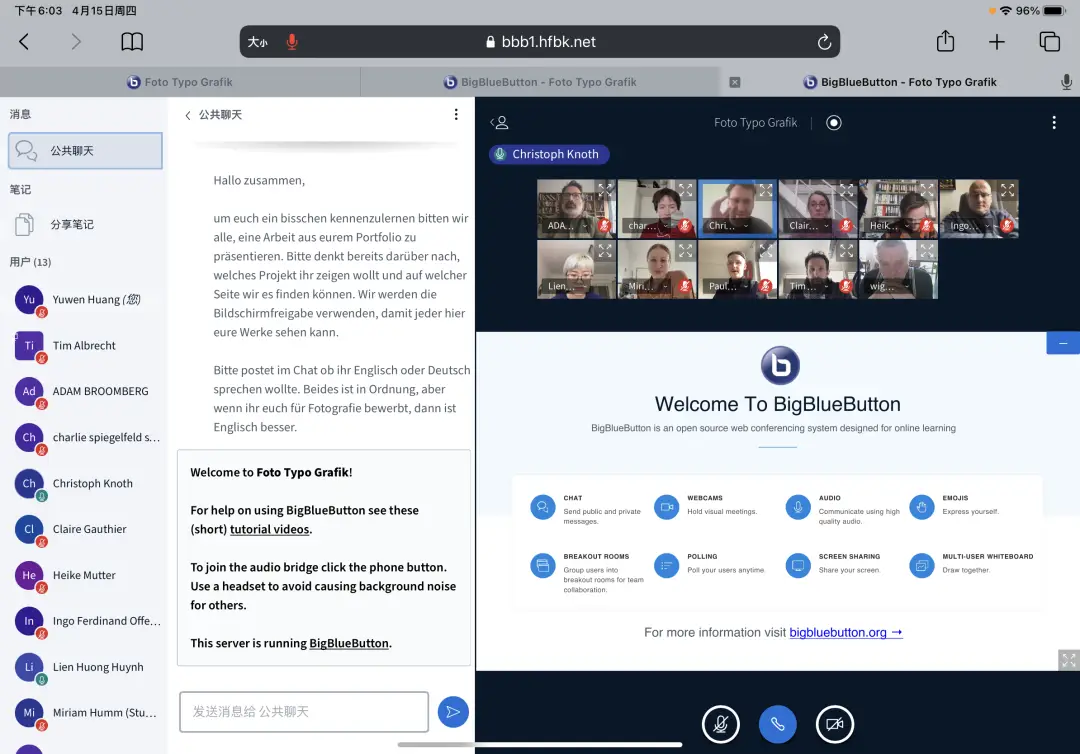
Task: Fullscreen the Ingo... webcam
Action: coord(1008,191)
